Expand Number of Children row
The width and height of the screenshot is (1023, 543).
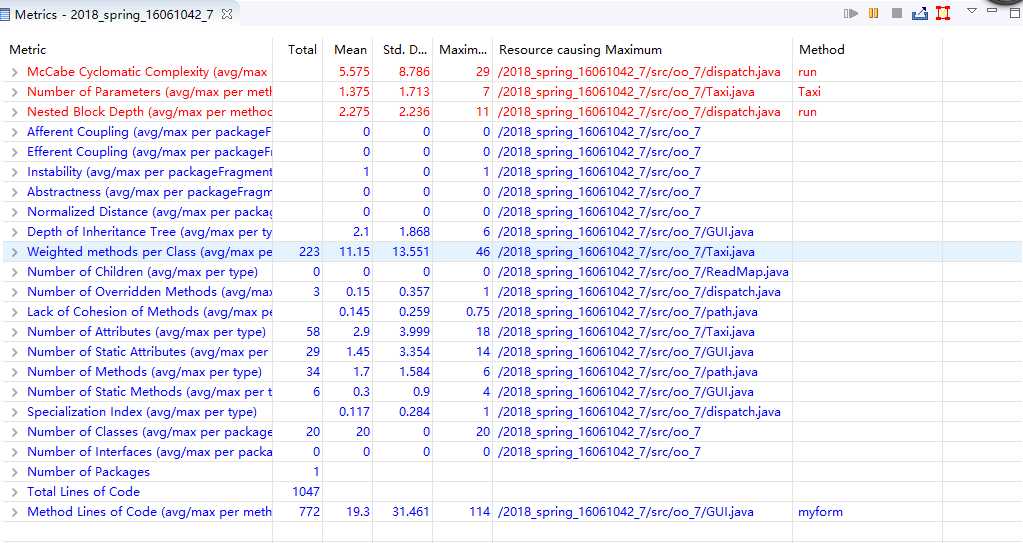coord(14,272)
